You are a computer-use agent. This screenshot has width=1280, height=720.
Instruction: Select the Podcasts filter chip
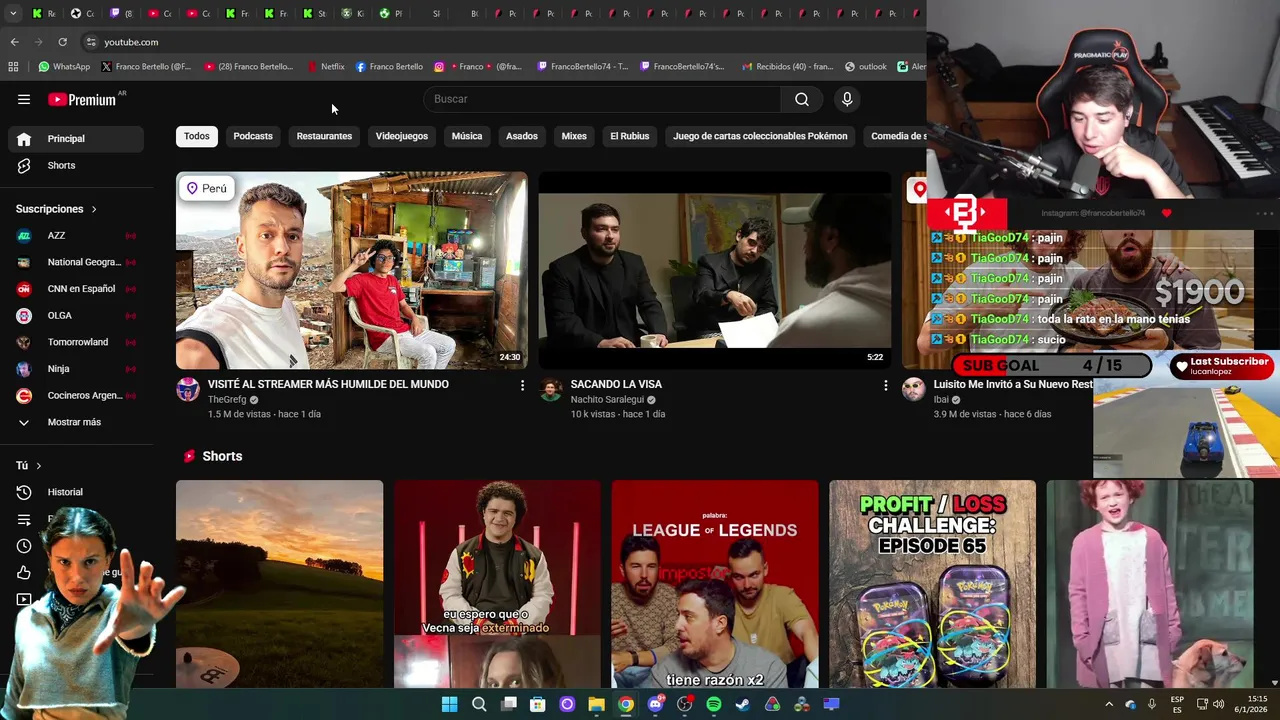click(x=253, y=136)
